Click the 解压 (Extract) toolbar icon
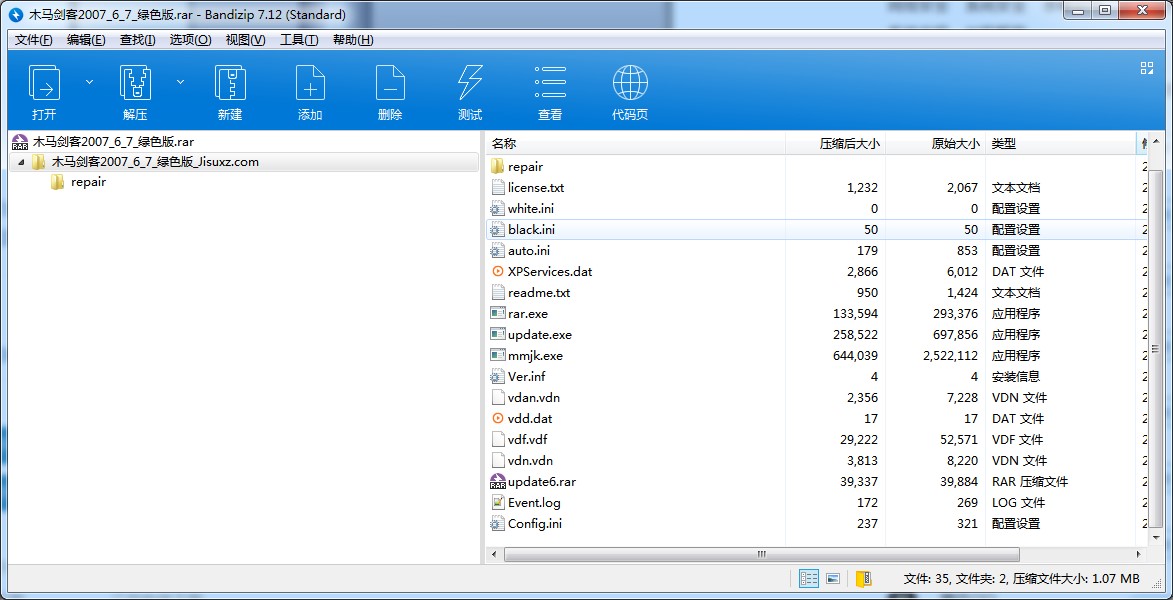The width and height of the screenshot is (1173, 600). (x=135, y=83)
